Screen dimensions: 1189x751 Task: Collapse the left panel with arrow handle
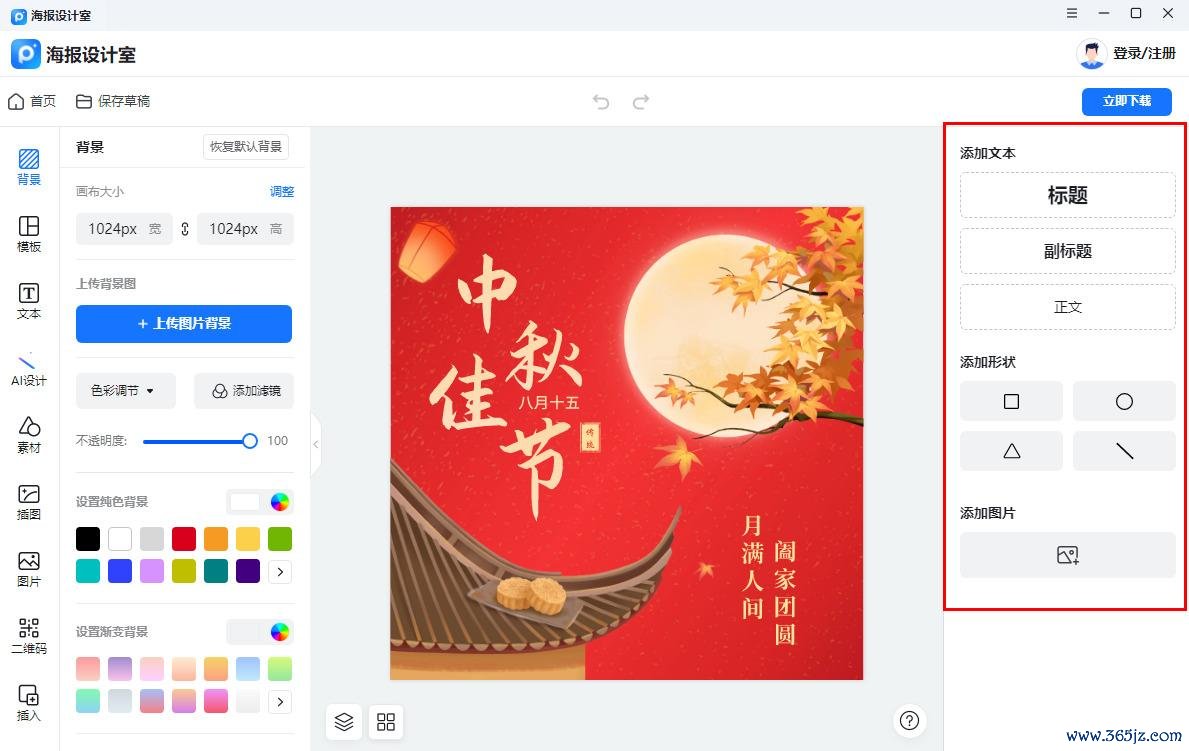click(316, 445)
